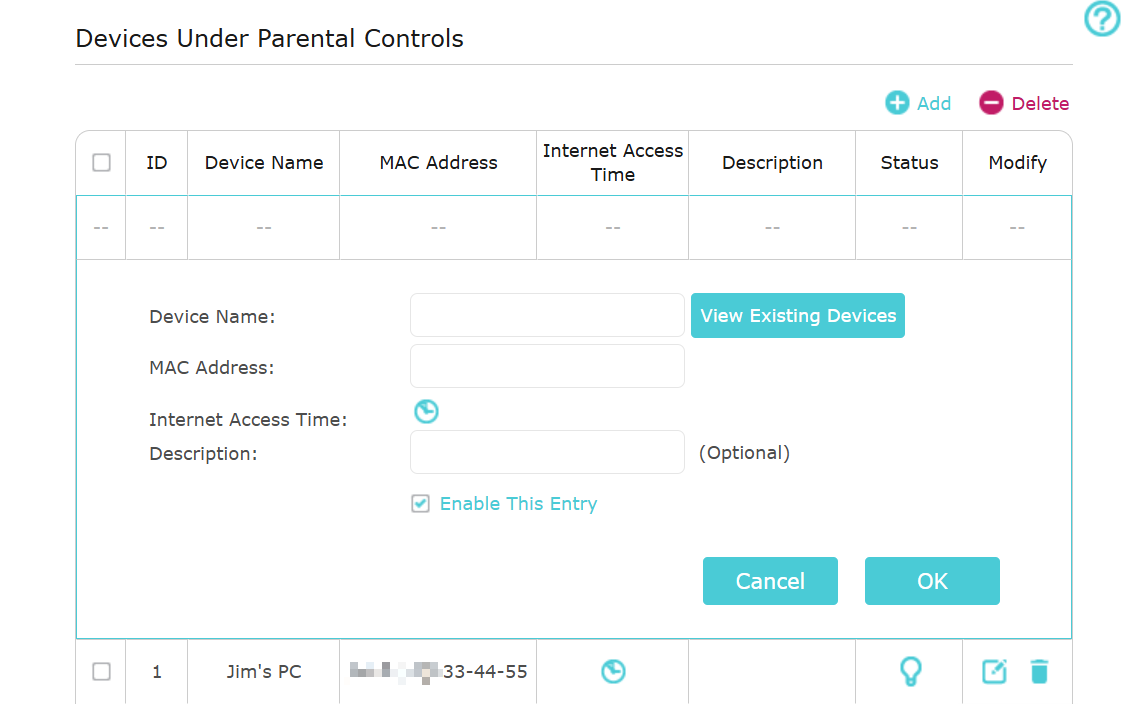
Task: Uncheck the Enable This Entry checkbox
Action: click(x=421, y=504)
